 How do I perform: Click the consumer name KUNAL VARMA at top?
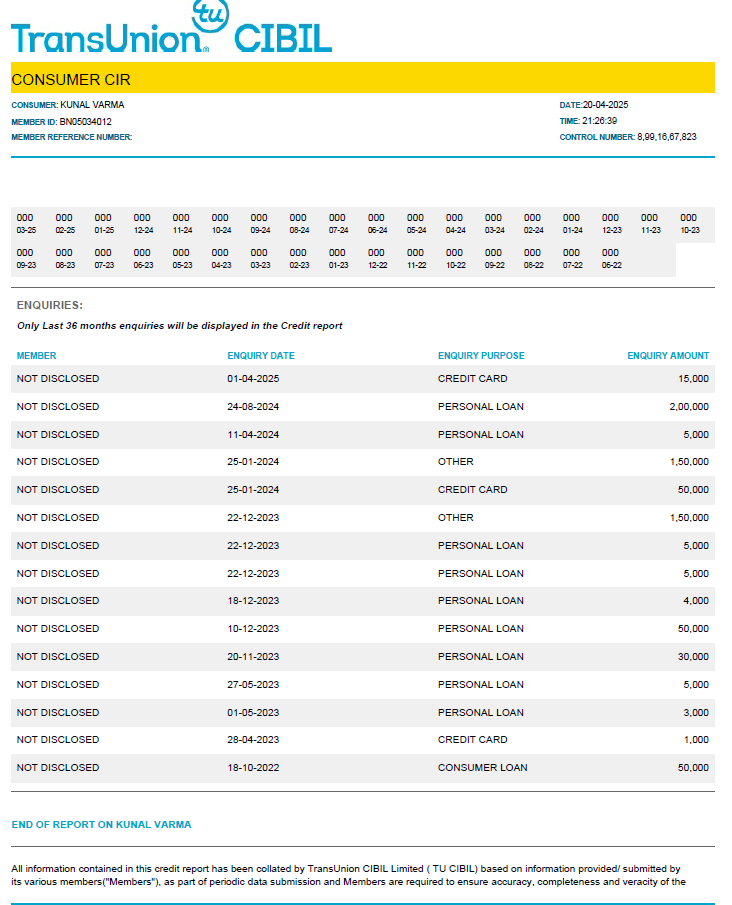tap(92, 105)
